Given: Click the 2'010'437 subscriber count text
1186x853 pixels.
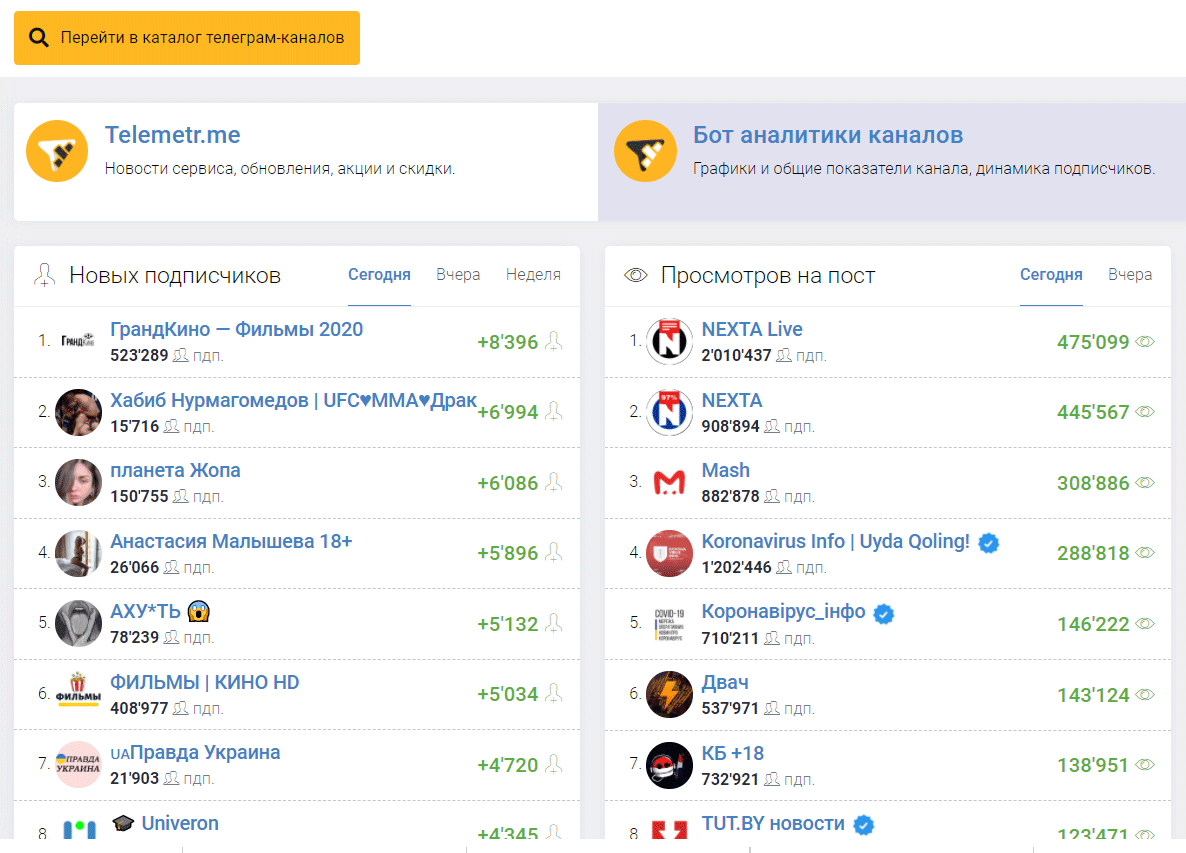Looking at the screenshot, I should [x=736, y=355].
